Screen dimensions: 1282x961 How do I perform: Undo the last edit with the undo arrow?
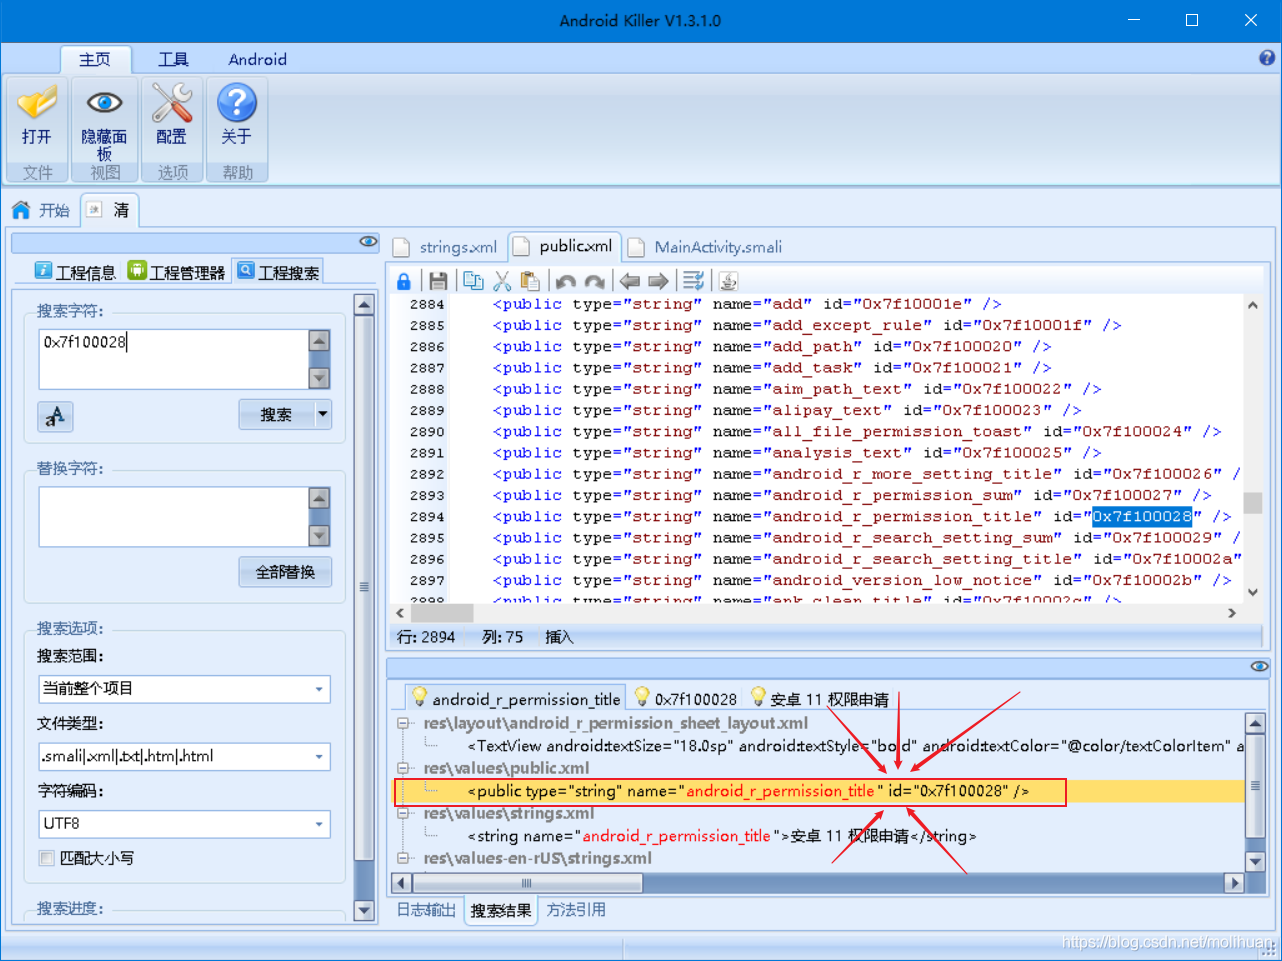[x=566, y=281]
